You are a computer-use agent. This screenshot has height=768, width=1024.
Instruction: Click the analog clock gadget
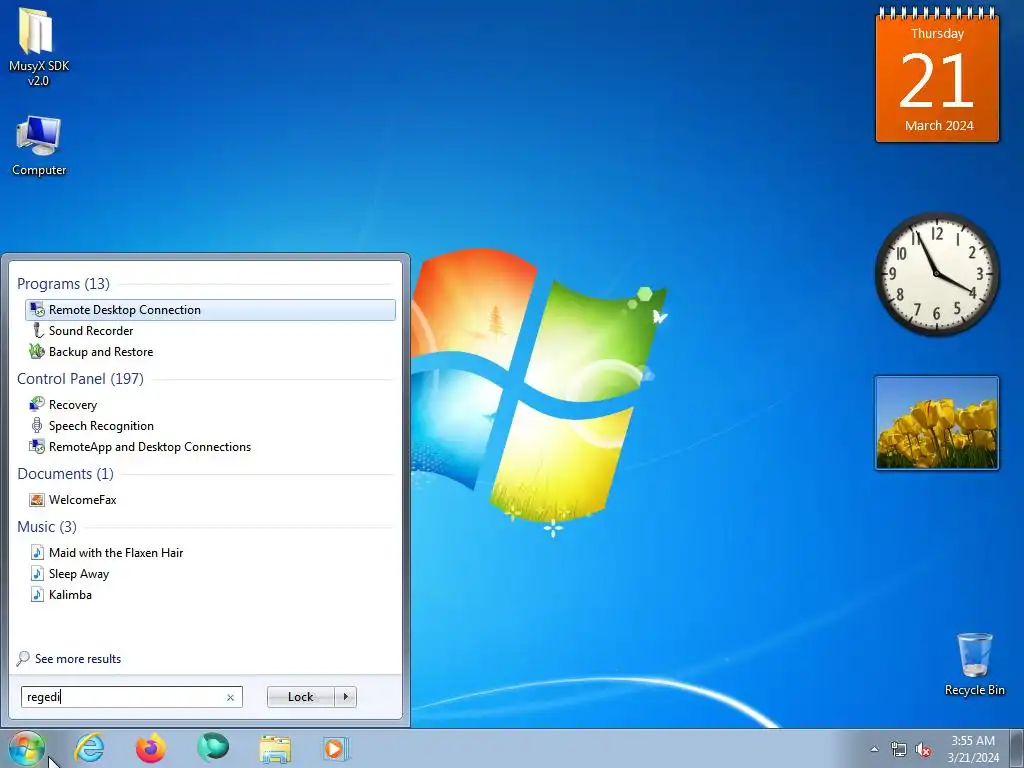click(937, 274)
